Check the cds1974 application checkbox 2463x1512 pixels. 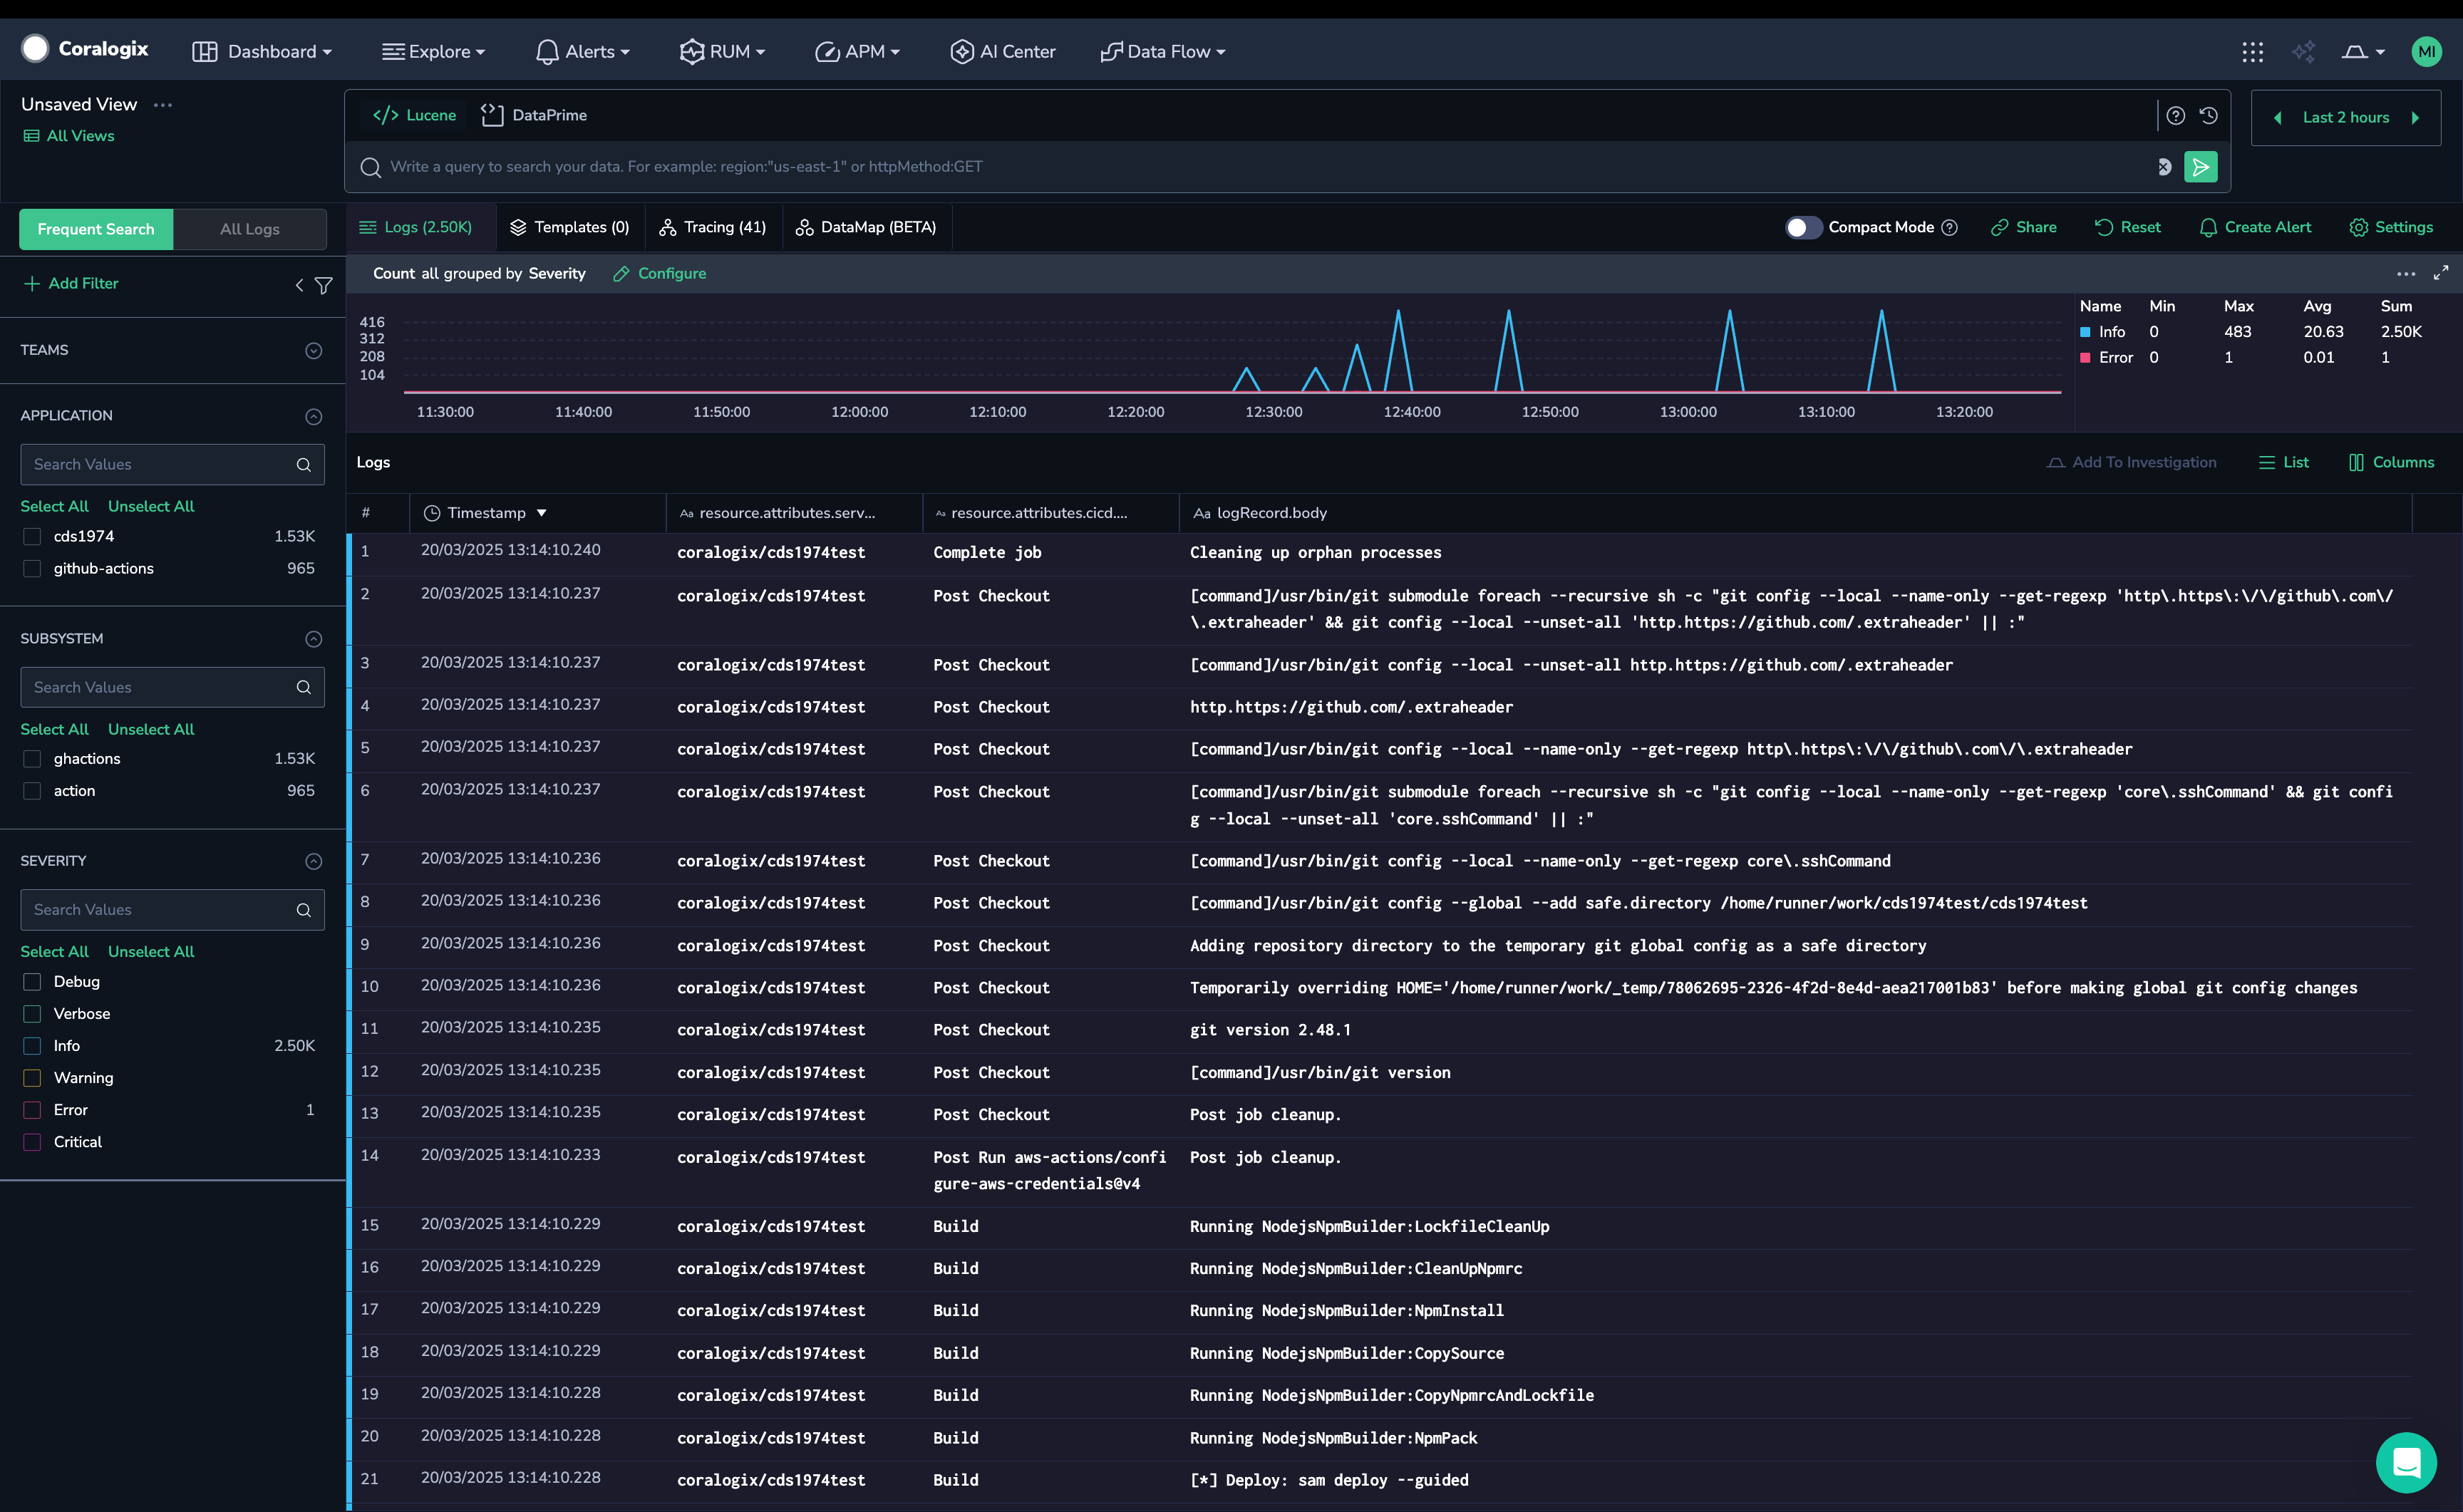point(32,537)
